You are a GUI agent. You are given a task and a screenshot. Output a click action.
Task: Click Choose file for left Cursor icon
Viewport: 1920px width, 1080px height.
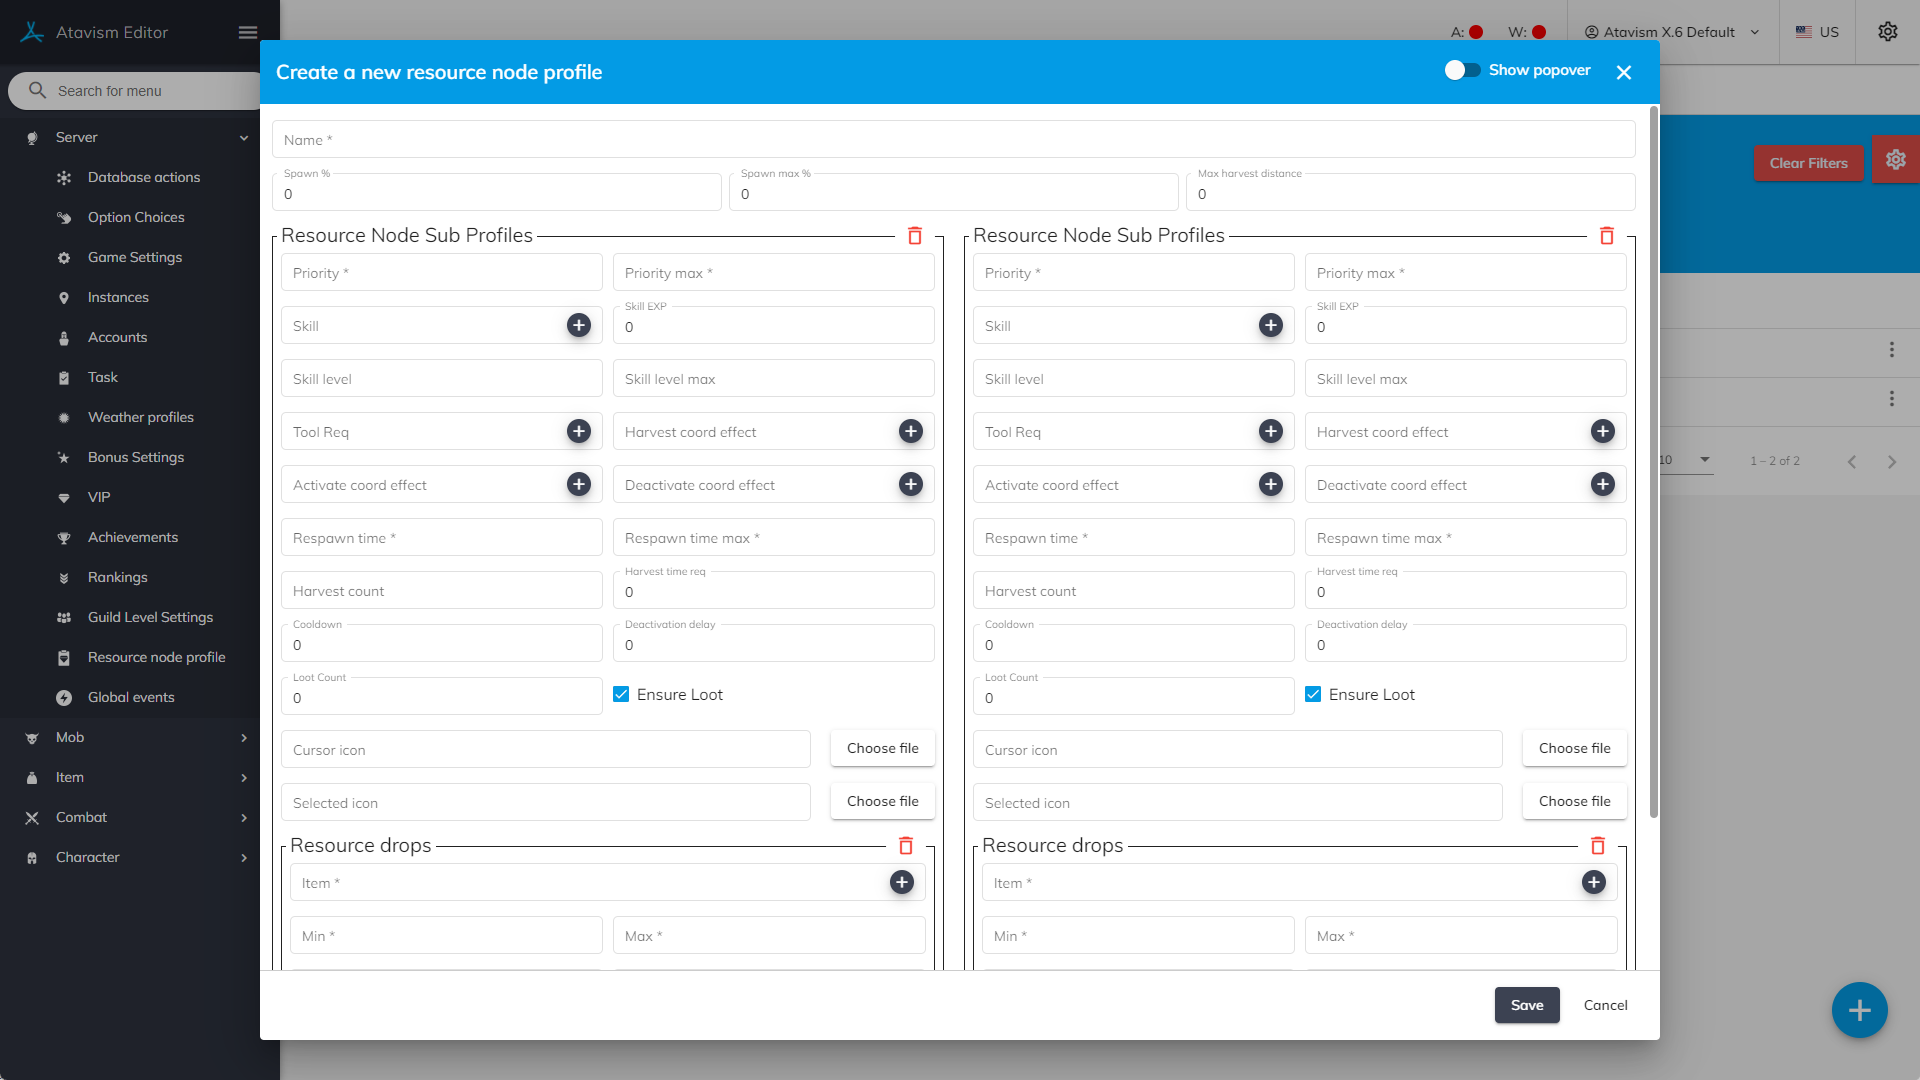tap(882, 748)
